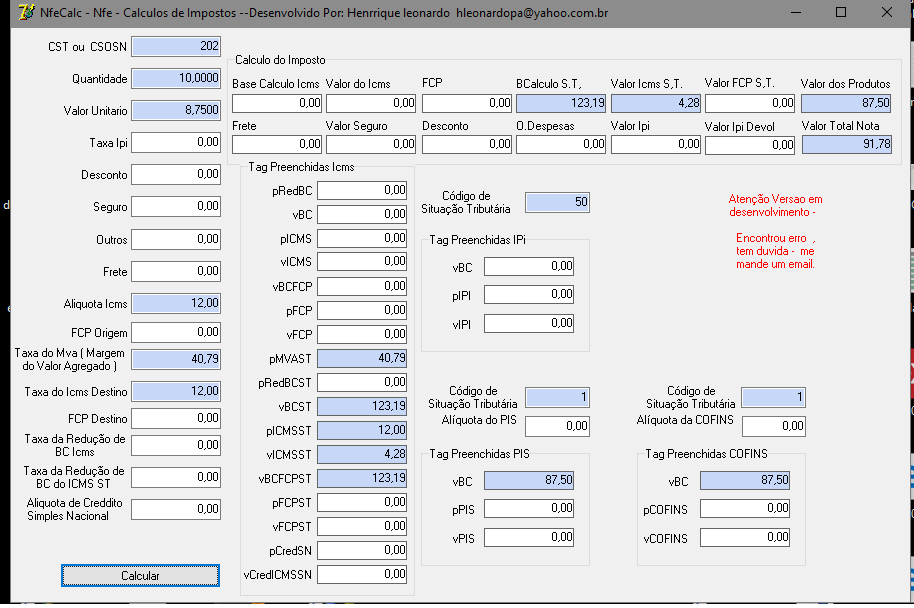Select the BCalculo S.T. field

pyautogui.click(x=561, y=104)
